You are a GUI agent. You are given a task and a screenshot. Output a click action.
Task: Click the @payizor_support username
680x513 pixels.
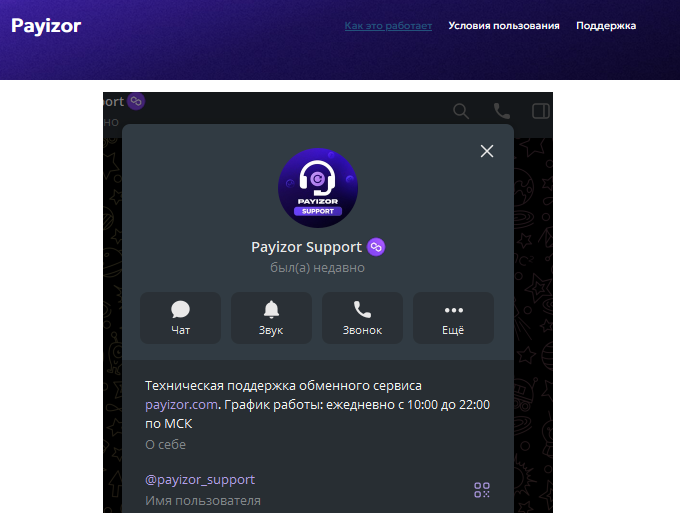[200, 480]
